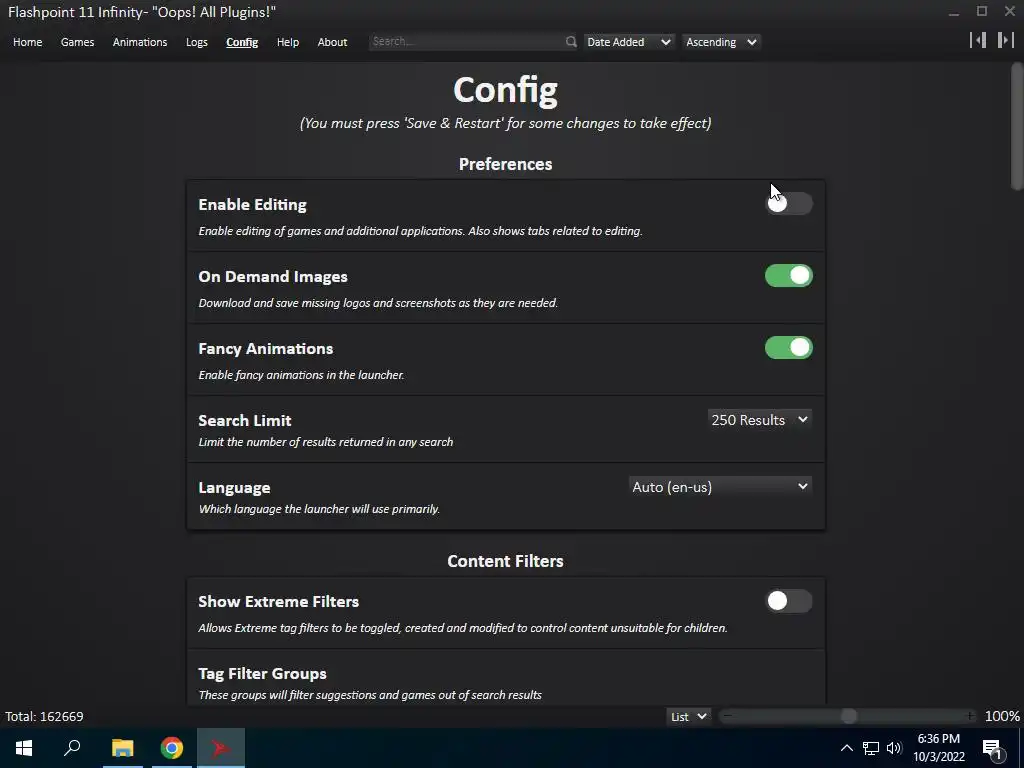This screenshot has width=1024, height=768.
Task: Show hidden system tray icons
Action: tap(846, 748)
